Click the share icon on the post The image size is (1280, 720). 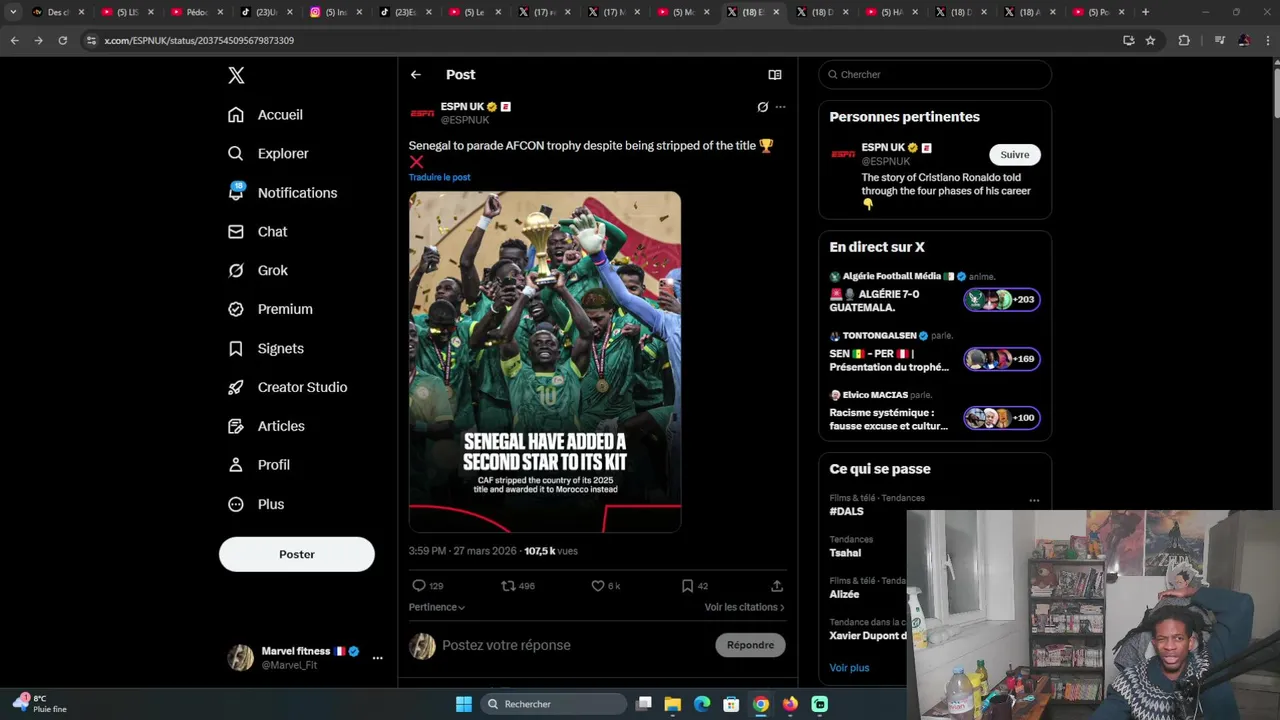pos(777,586)
